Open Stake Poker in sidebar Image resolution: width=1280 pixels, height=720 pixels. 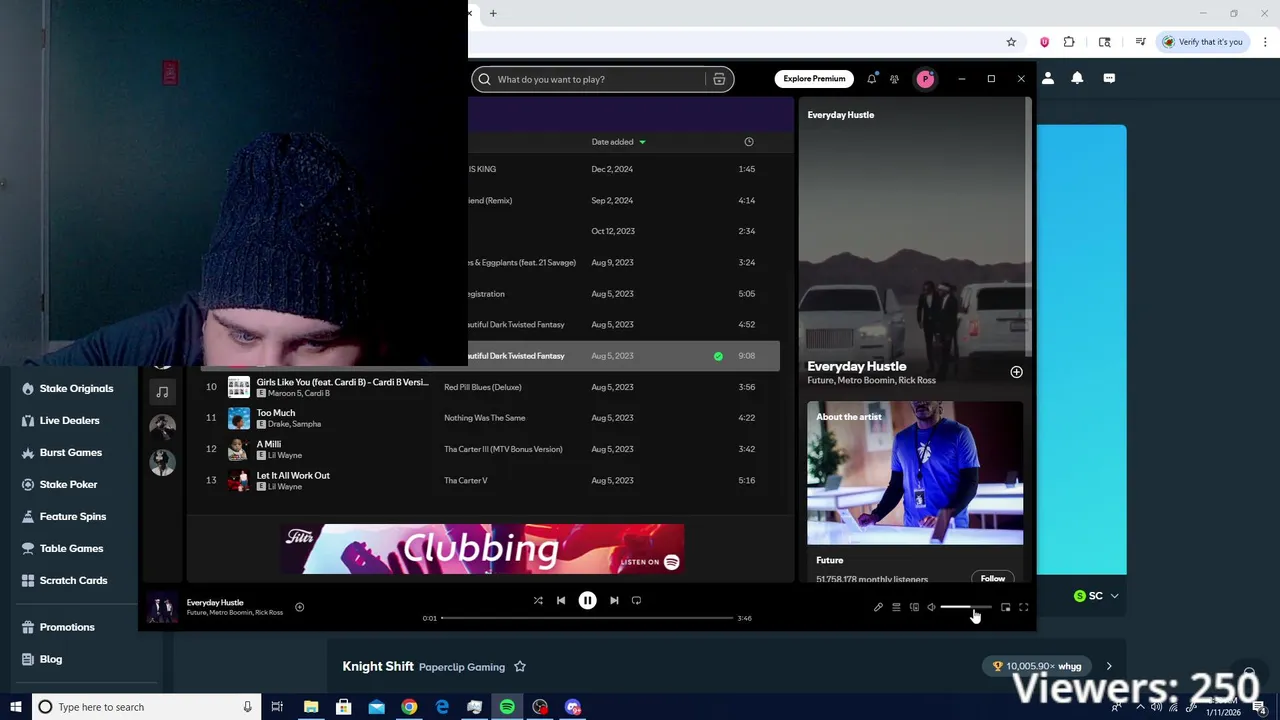point(68,484)
